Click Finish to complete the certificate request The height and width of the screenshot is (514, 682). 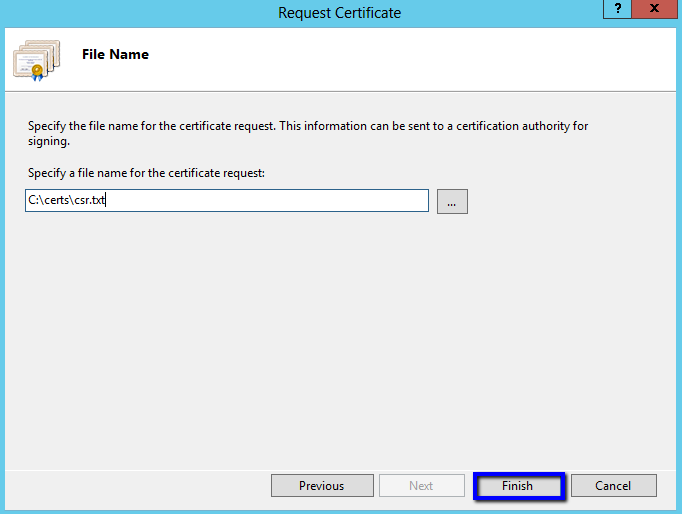(x=518, y=486)
